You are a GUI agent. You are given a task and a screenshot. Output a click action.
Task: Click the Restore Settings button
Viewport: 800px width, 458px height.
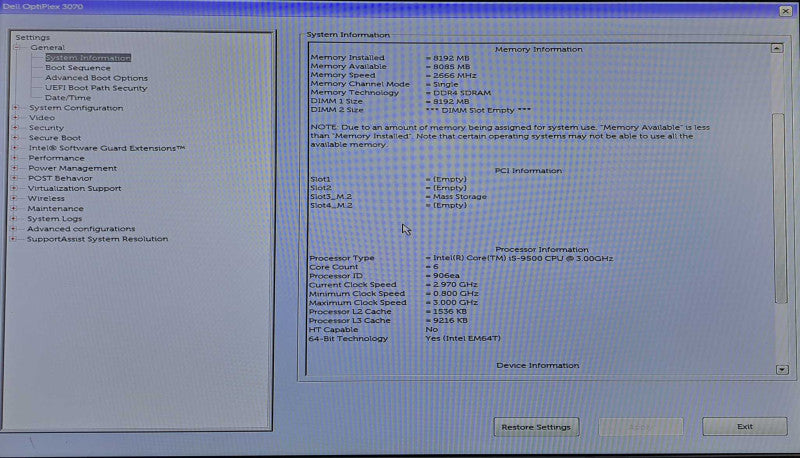[536, 427]
